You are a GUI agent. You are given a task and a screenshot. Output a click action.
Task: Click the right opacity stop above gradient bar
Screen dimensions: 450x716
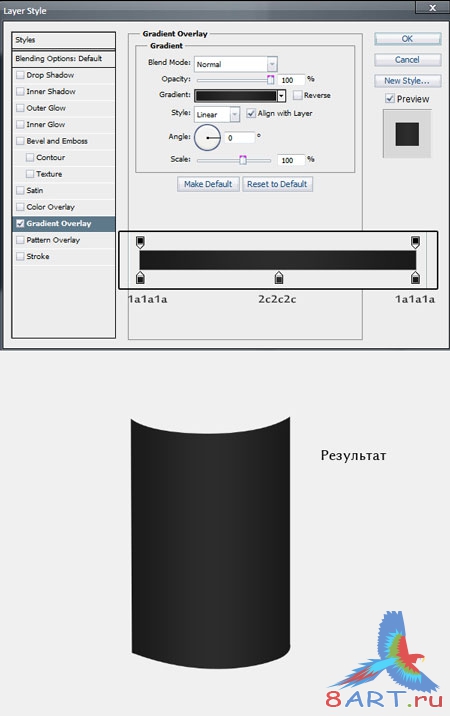point(415,242)
